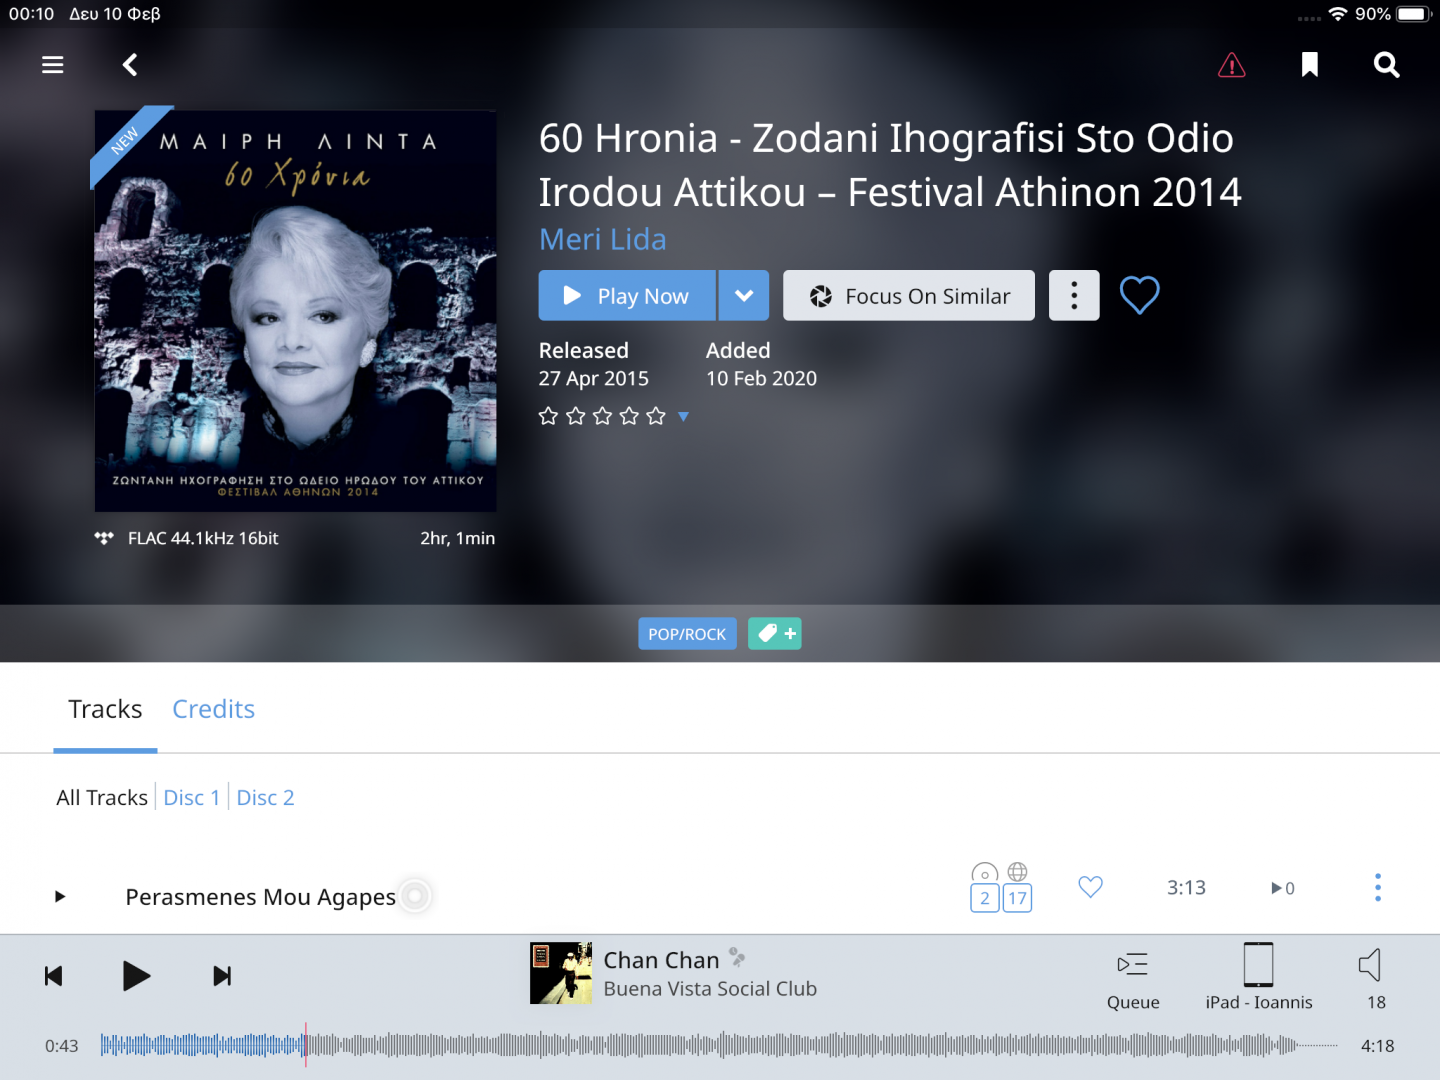Viewport: 1440px width, 1080px height.
Task: Open bookmarks with the bookmark icon
Action: pos(1310,65)
